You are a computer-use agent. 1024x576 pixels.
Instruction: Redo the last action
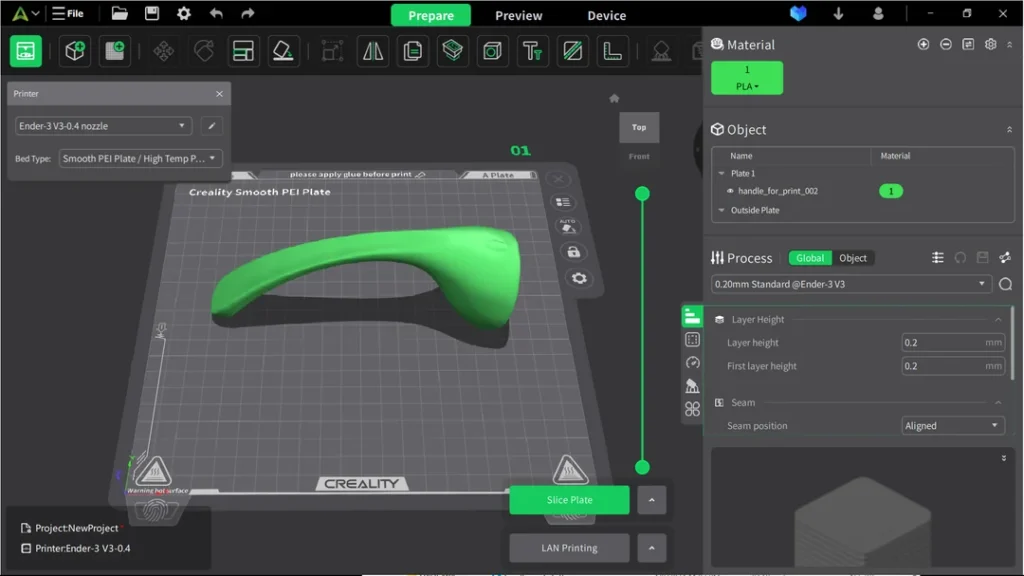(248, 13)
